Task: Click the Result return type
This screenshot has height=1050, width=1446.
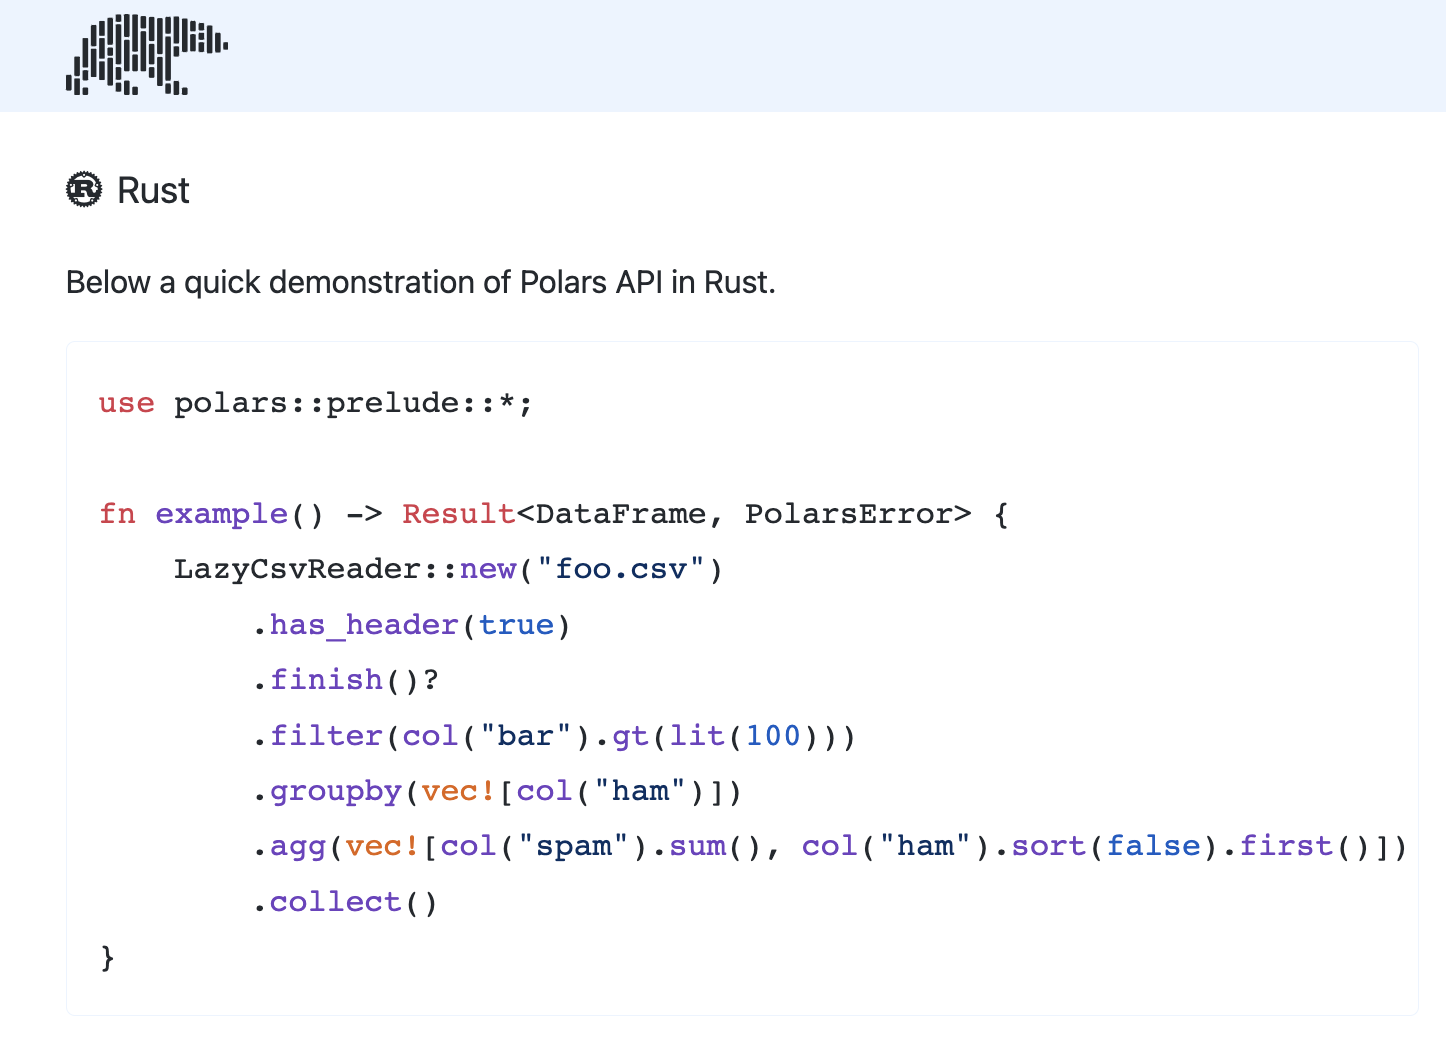Action: coord(458,513)
